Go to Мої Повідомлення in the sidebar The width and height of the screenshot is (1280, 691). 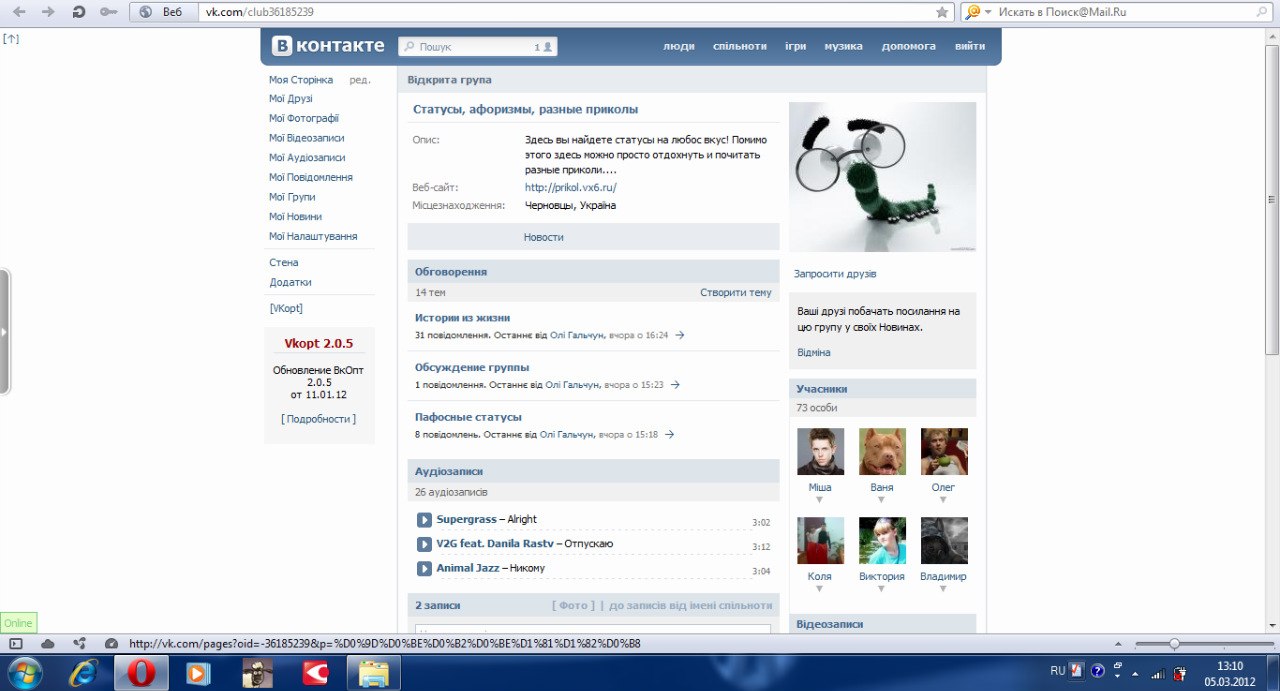tap(310, 177)
